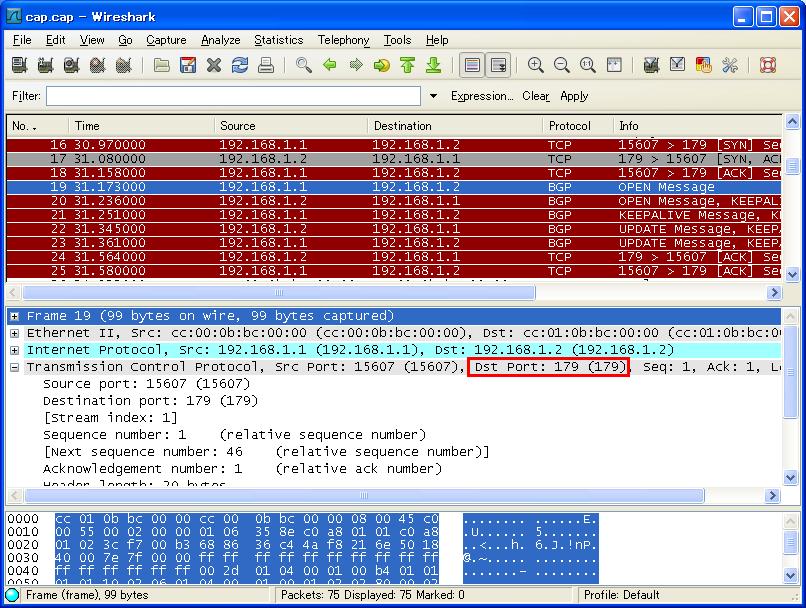
Task: Zoom out packet text
Action: point(561,65)
